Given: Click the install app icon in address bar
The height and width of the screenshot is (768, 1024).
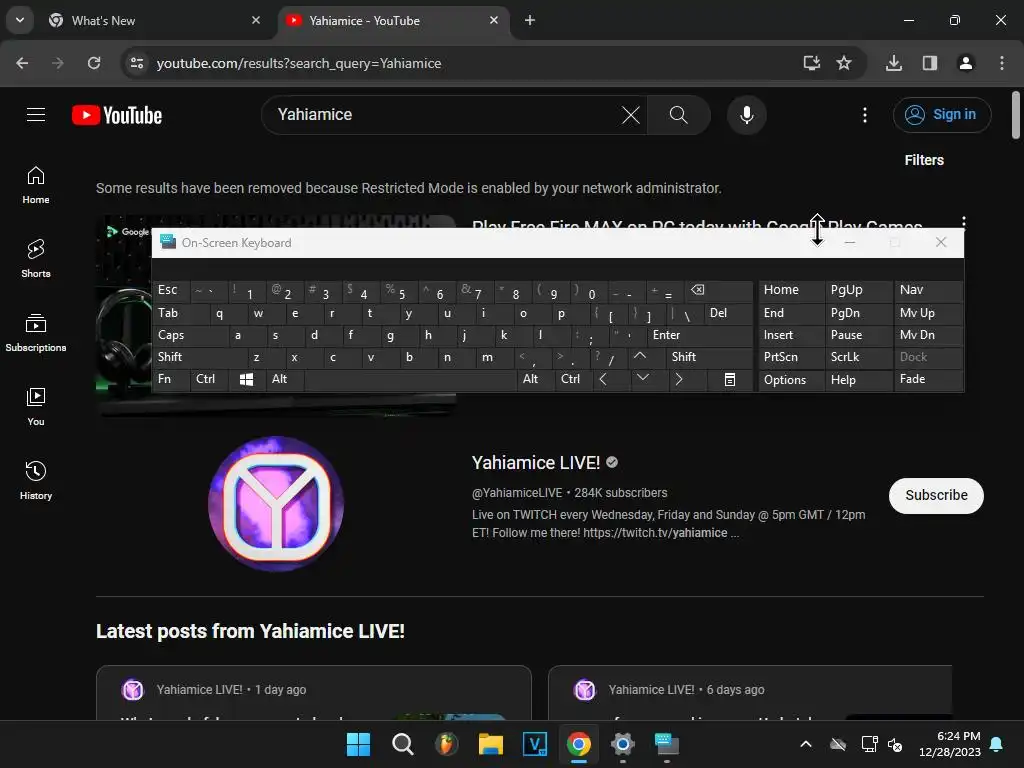Looking at the screenshot, I should click(812, 63).
